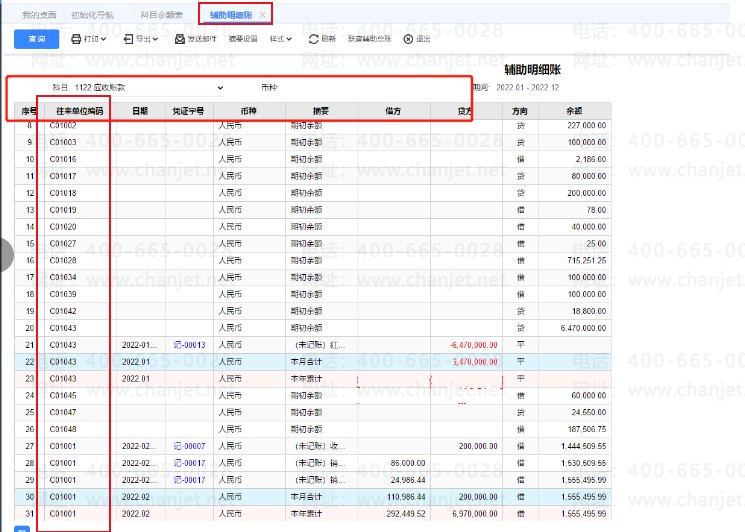The height and width of the screenshot is (532, 745).
Task: Click the balance 6,470,000.00 in row 20
Action: point(583,328)
